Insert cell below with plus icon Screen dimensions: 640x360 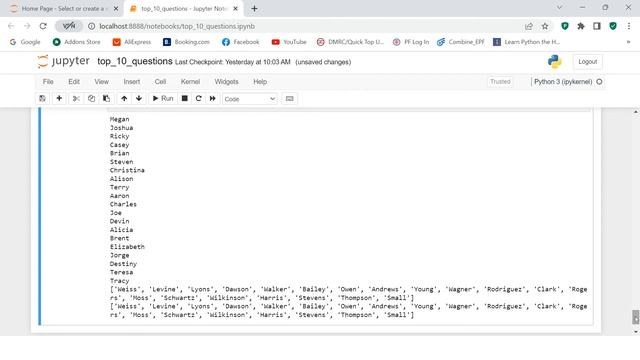click(x=59, y=99)
